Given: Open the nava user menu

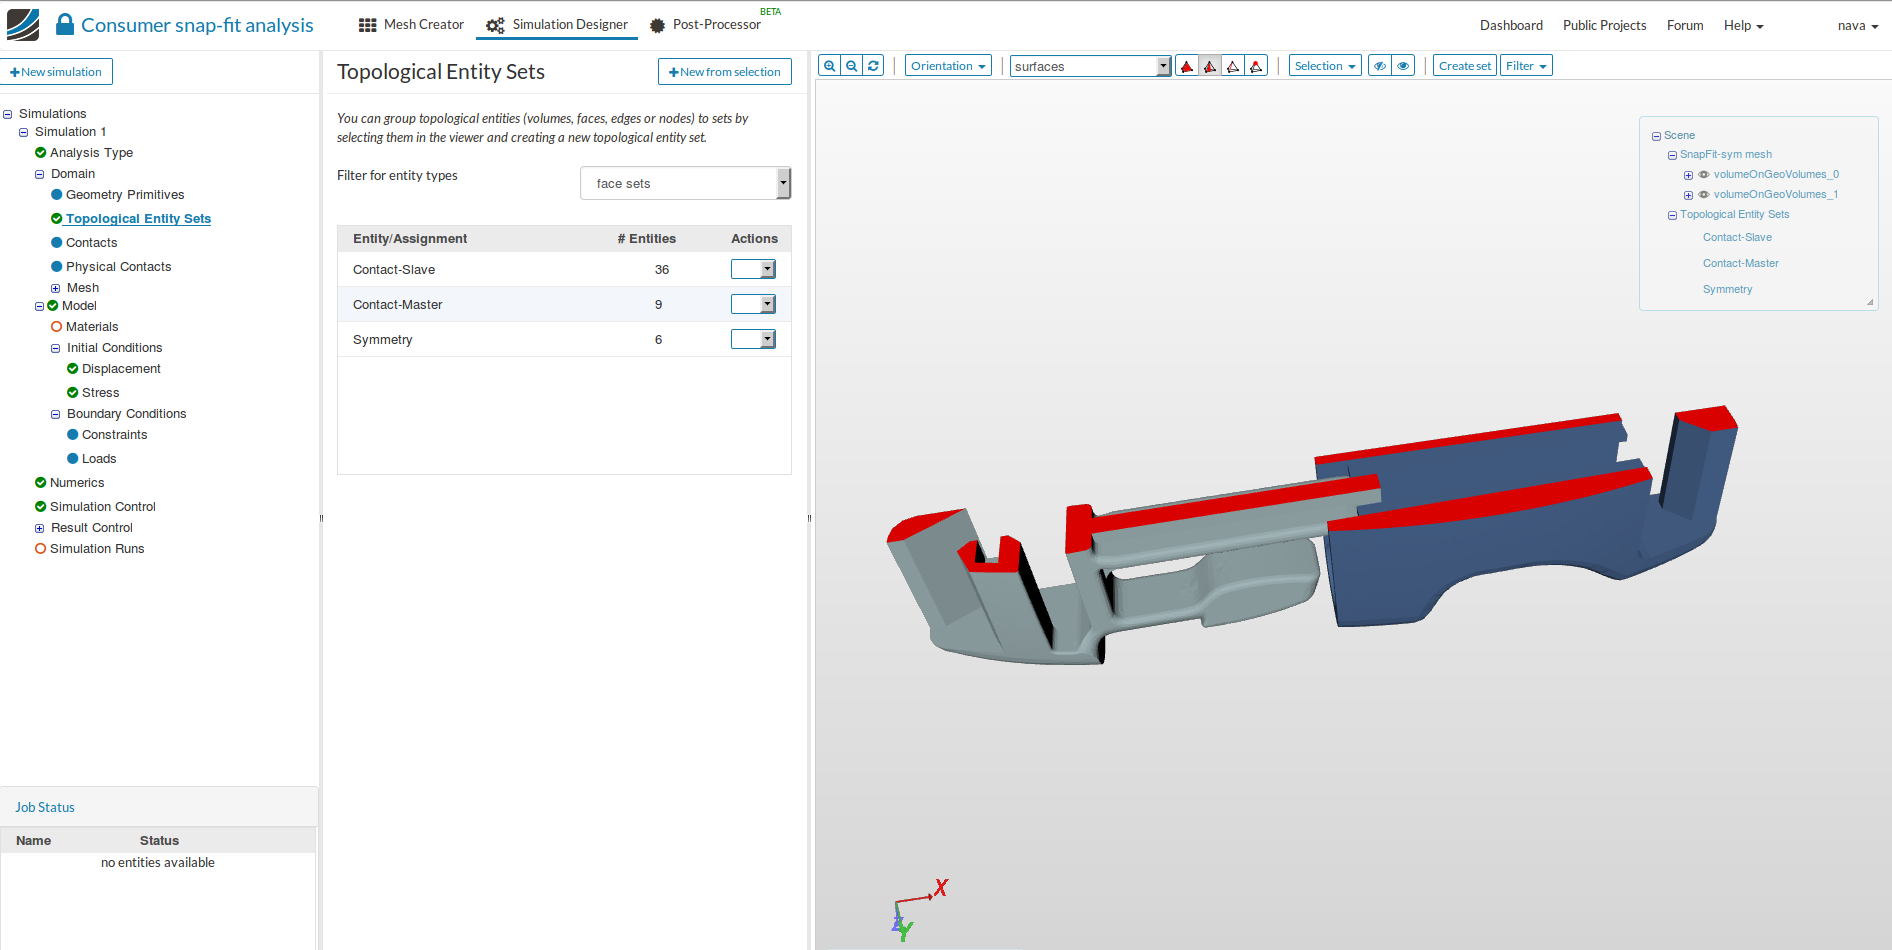Looking at the screenshot, I should [1857, 25].
